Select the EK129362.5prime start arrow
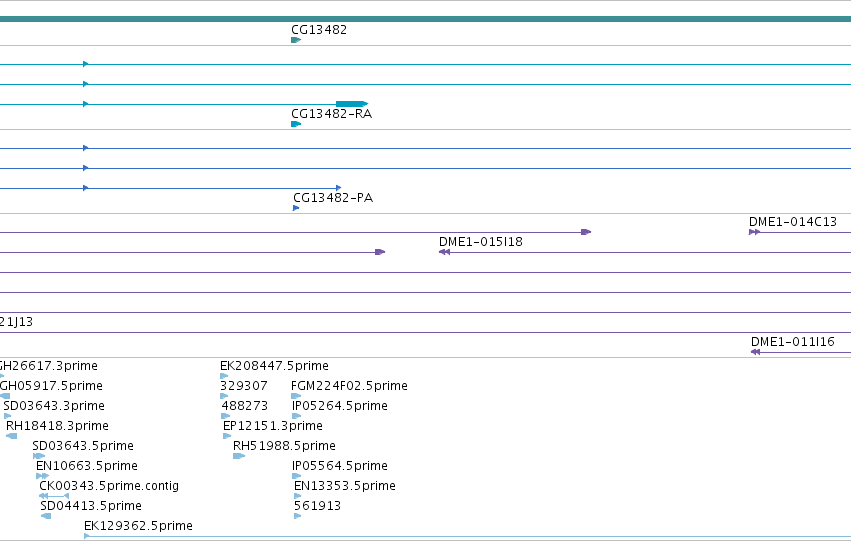This screenshot has height=541, width=851. click(87, 536)
